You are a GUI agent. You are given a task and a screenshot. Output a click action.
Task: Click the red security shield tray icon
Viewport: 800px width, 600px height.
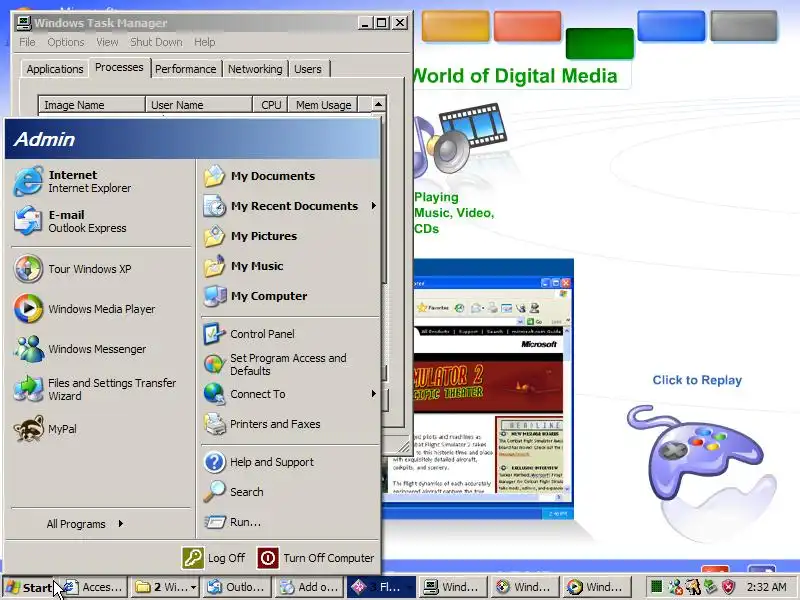pyautogui.click(x=728, y=587)
